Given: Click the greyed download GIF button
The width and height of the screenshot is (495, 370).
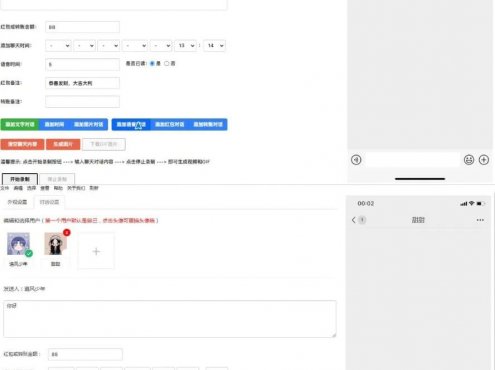Looking at the screenshot, I should click(104, 144).
